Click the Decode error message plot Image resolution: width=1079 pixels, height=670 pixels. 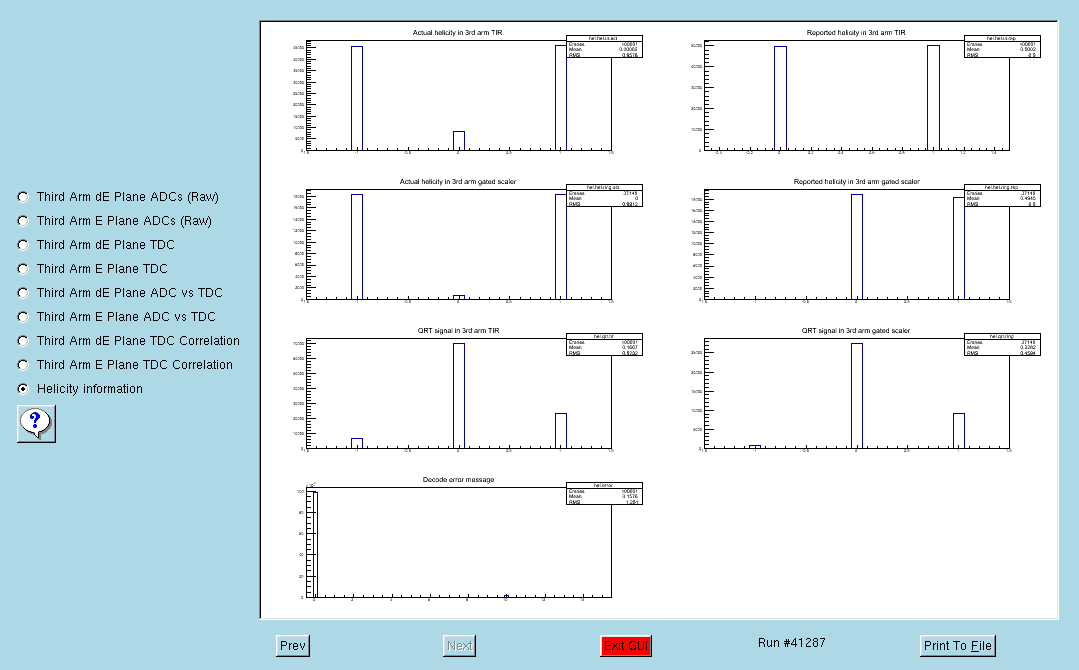tap(459, 543)
